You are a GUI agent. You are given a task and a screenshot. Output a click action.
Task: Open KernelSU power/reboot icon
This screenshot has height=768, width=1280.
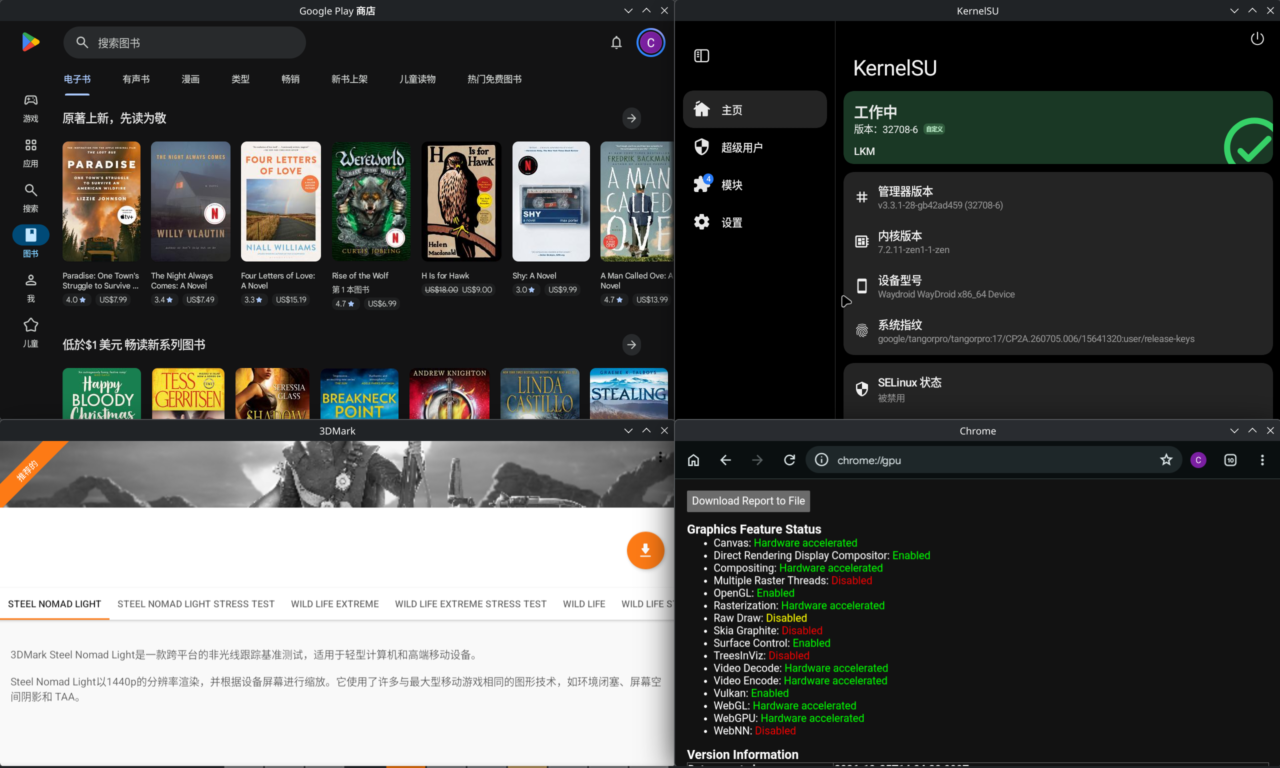[x=1257, y=39]
